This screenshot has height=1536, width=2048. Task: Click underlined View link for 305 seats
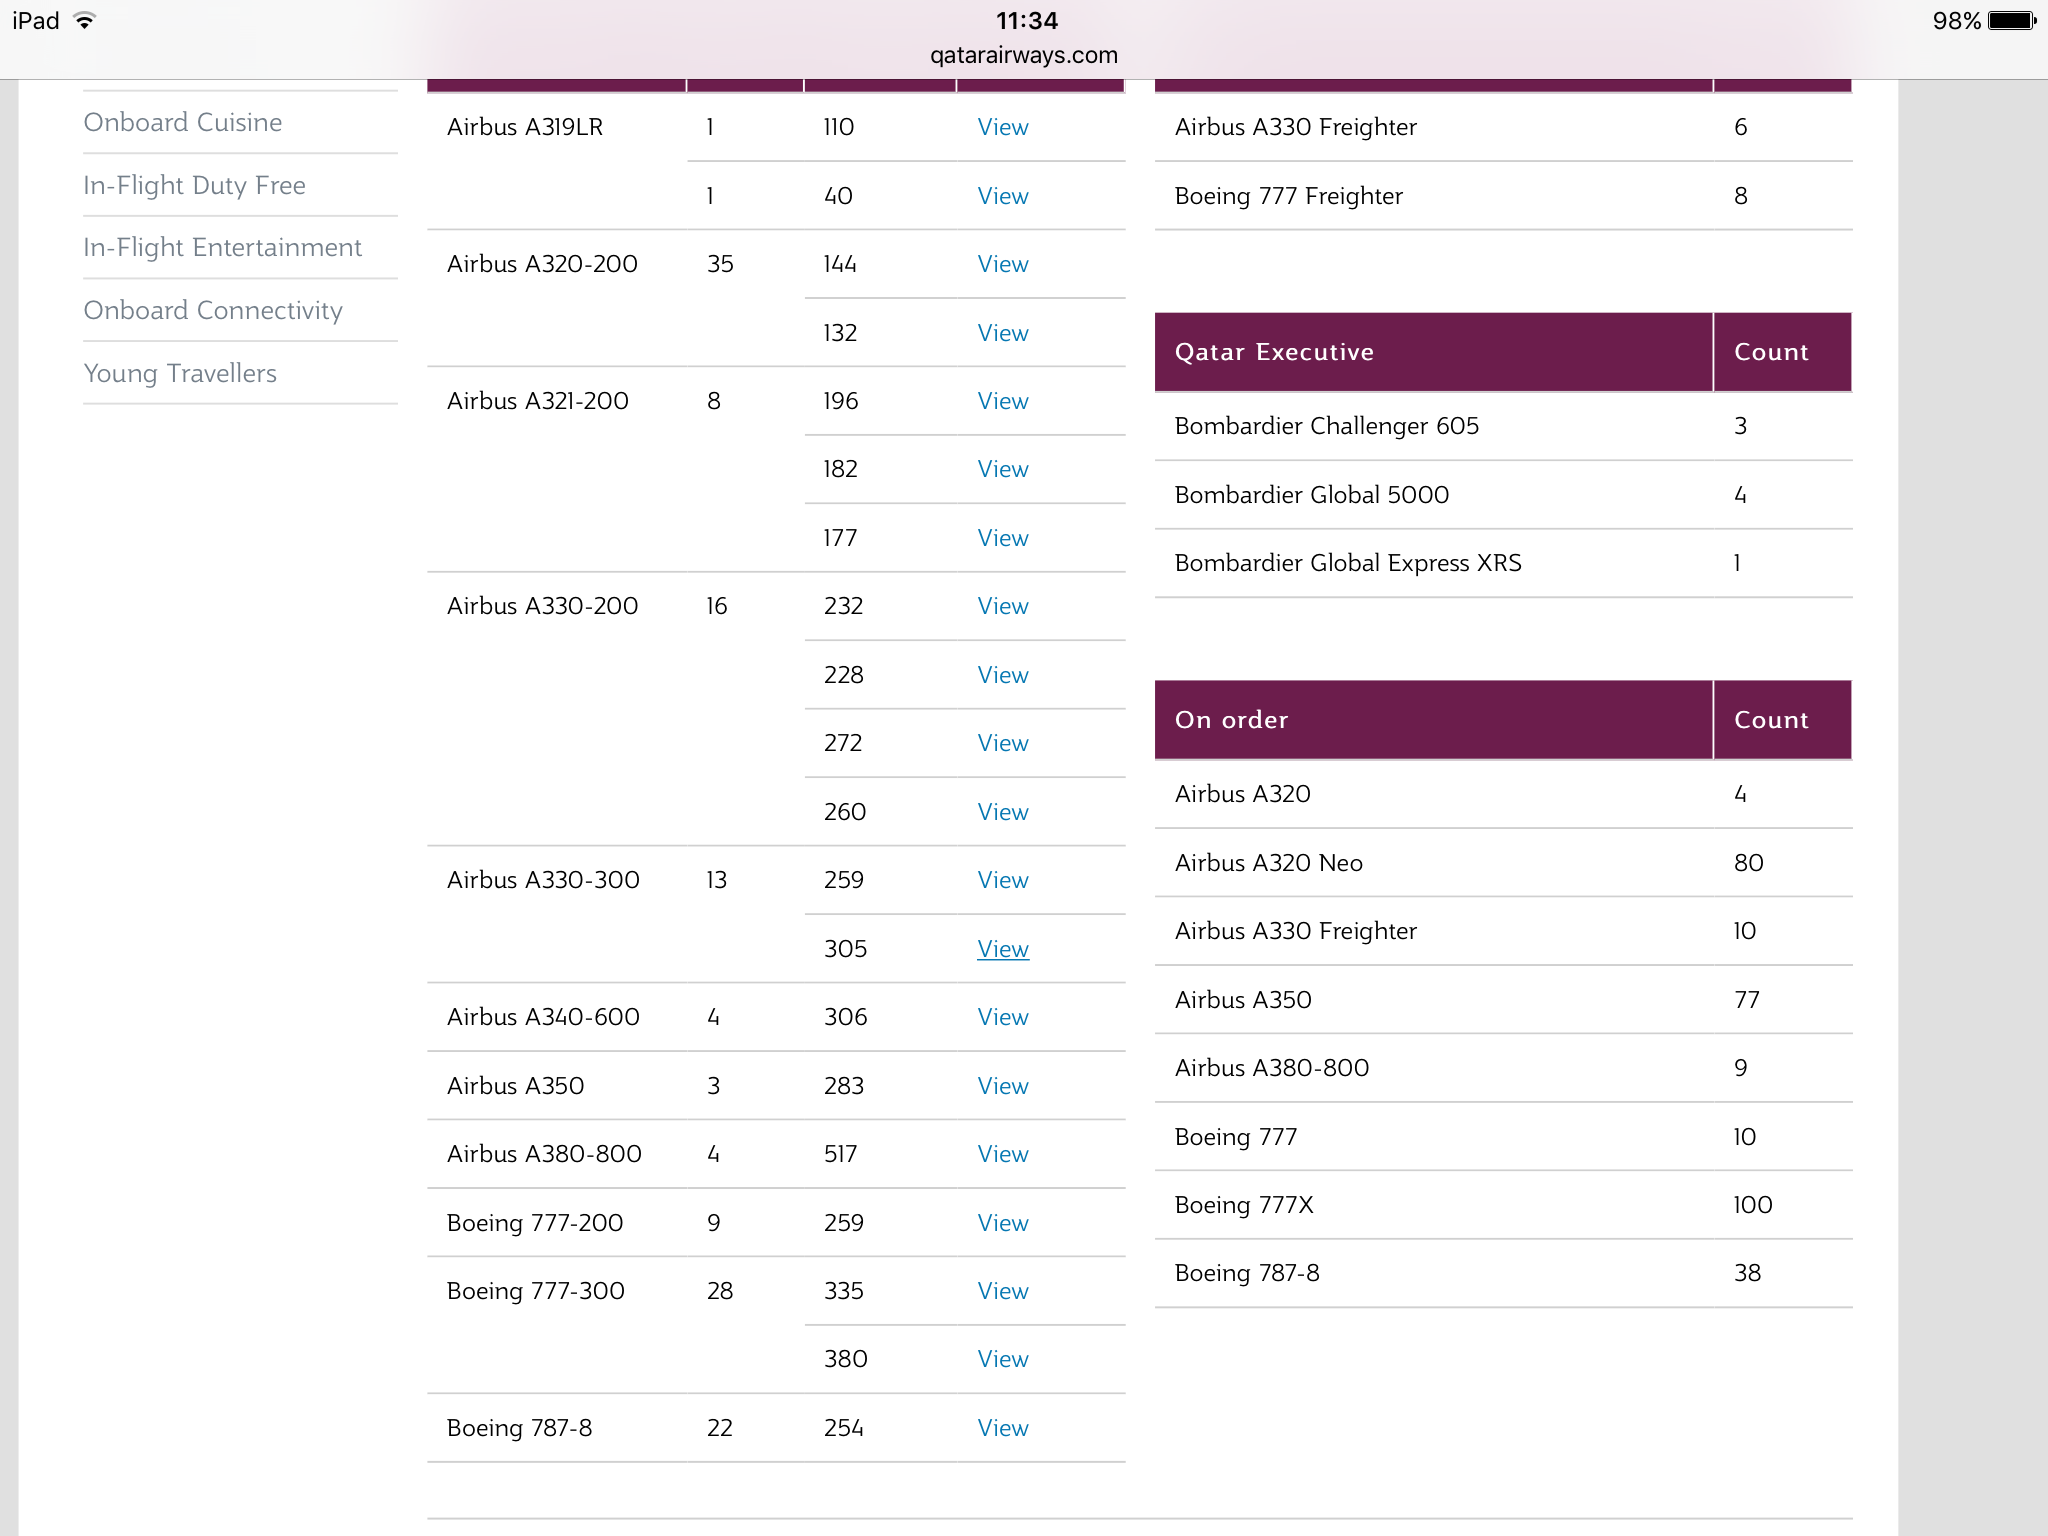click(x=1002, y=949)
